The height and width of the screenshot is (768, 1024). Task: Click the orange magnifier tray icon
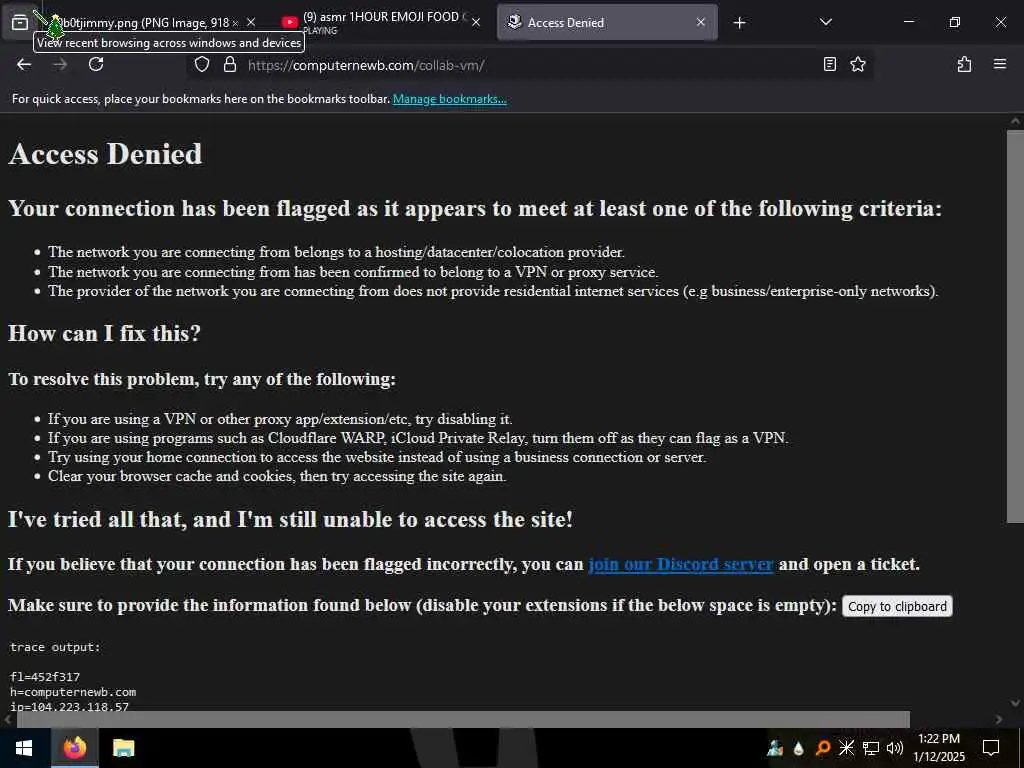823,748
